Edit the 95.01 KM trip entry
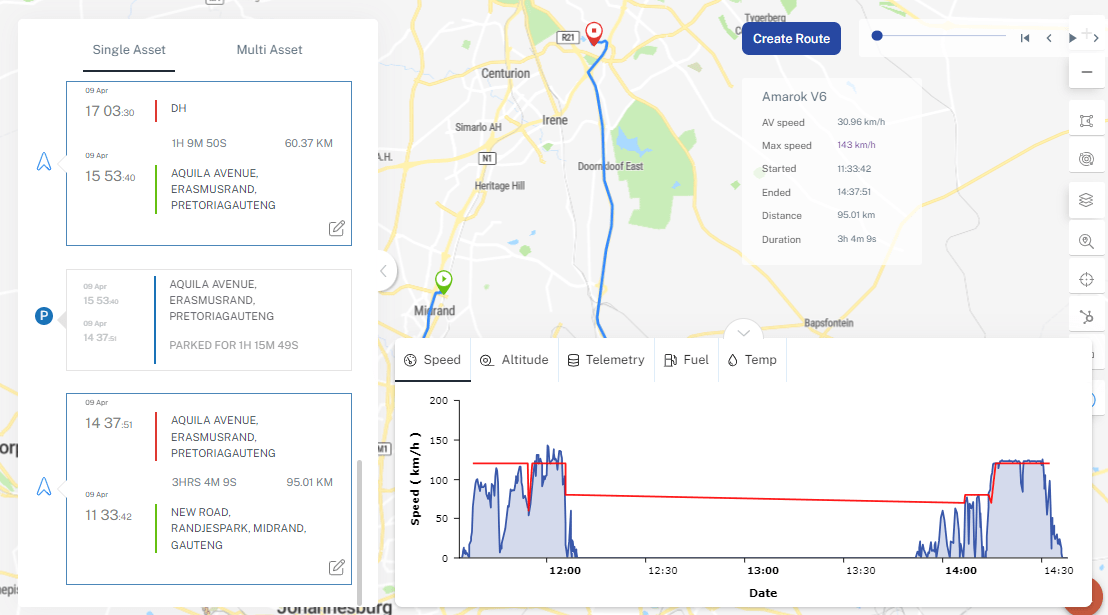 pos(337,567)
